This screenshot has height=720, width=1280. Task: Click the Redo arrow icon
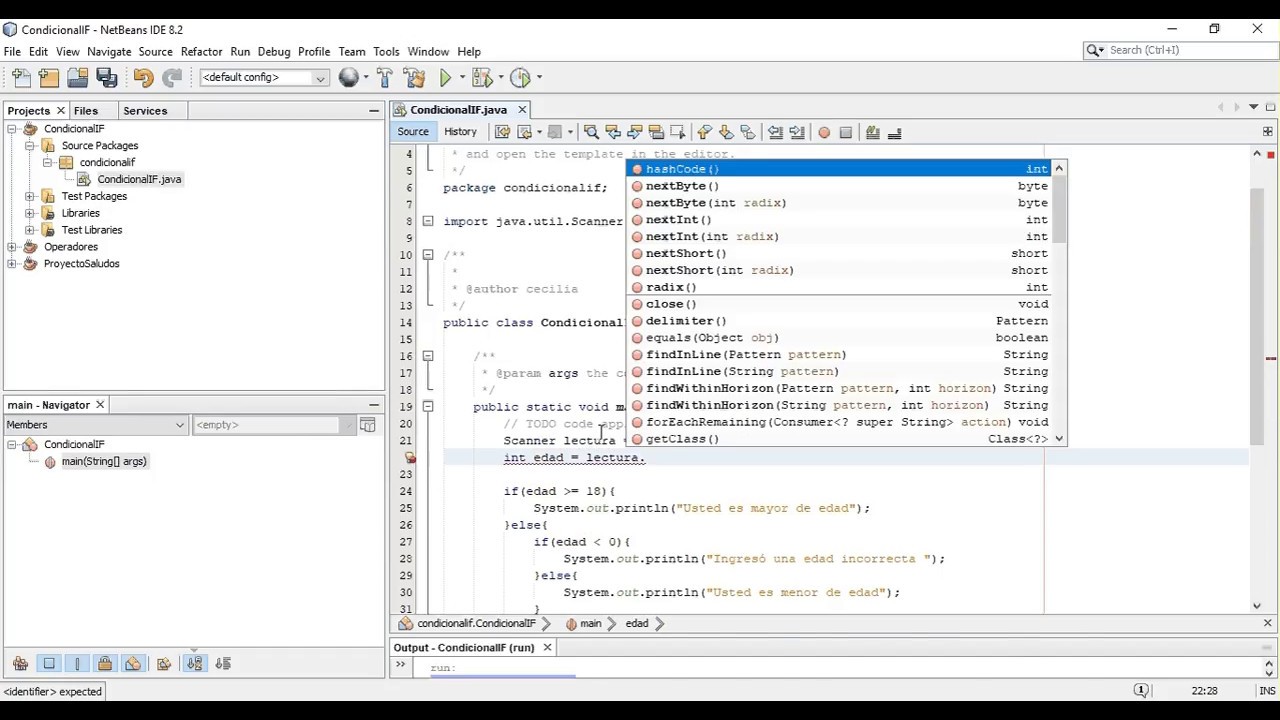(x=172, y=78)
